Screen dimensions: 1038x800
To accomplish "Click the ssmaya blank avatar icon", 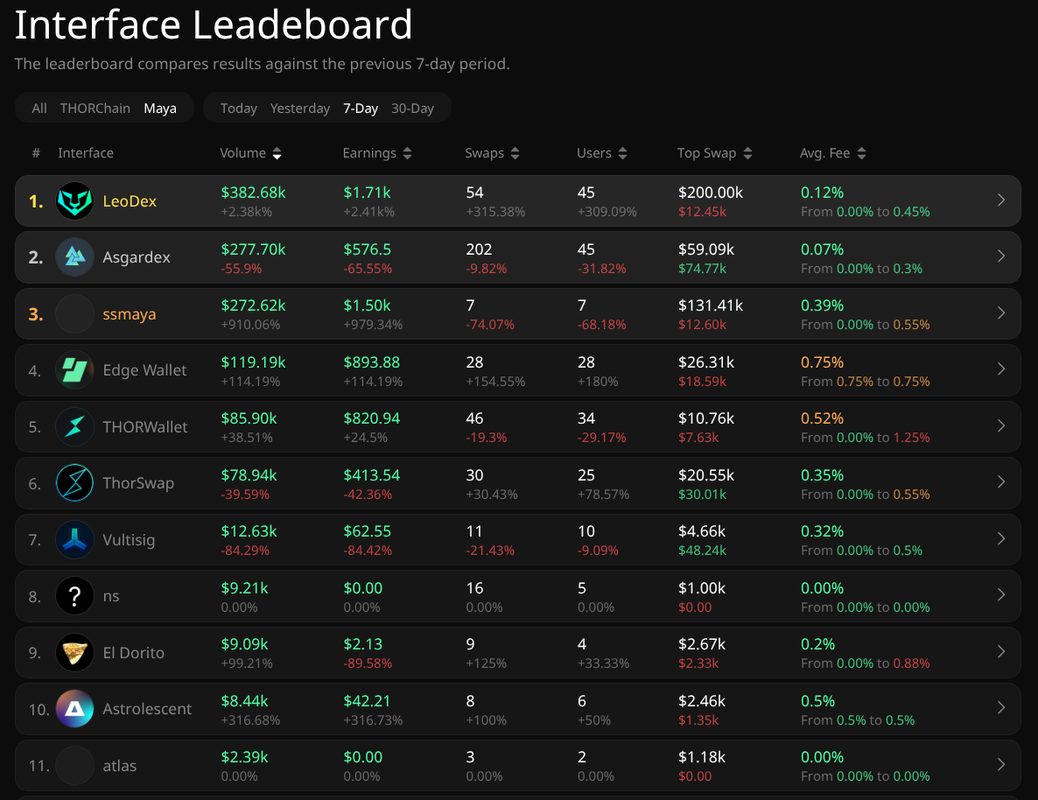I will point(75,314).
